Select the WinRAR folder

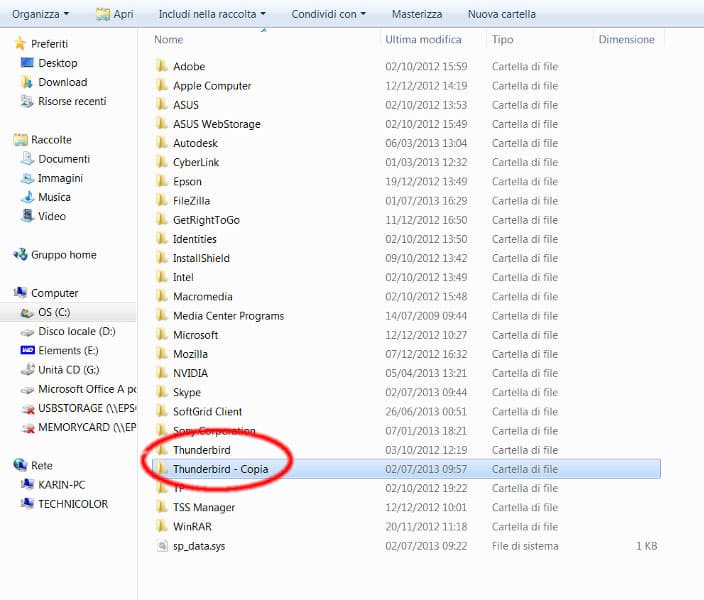coord(192,526)
